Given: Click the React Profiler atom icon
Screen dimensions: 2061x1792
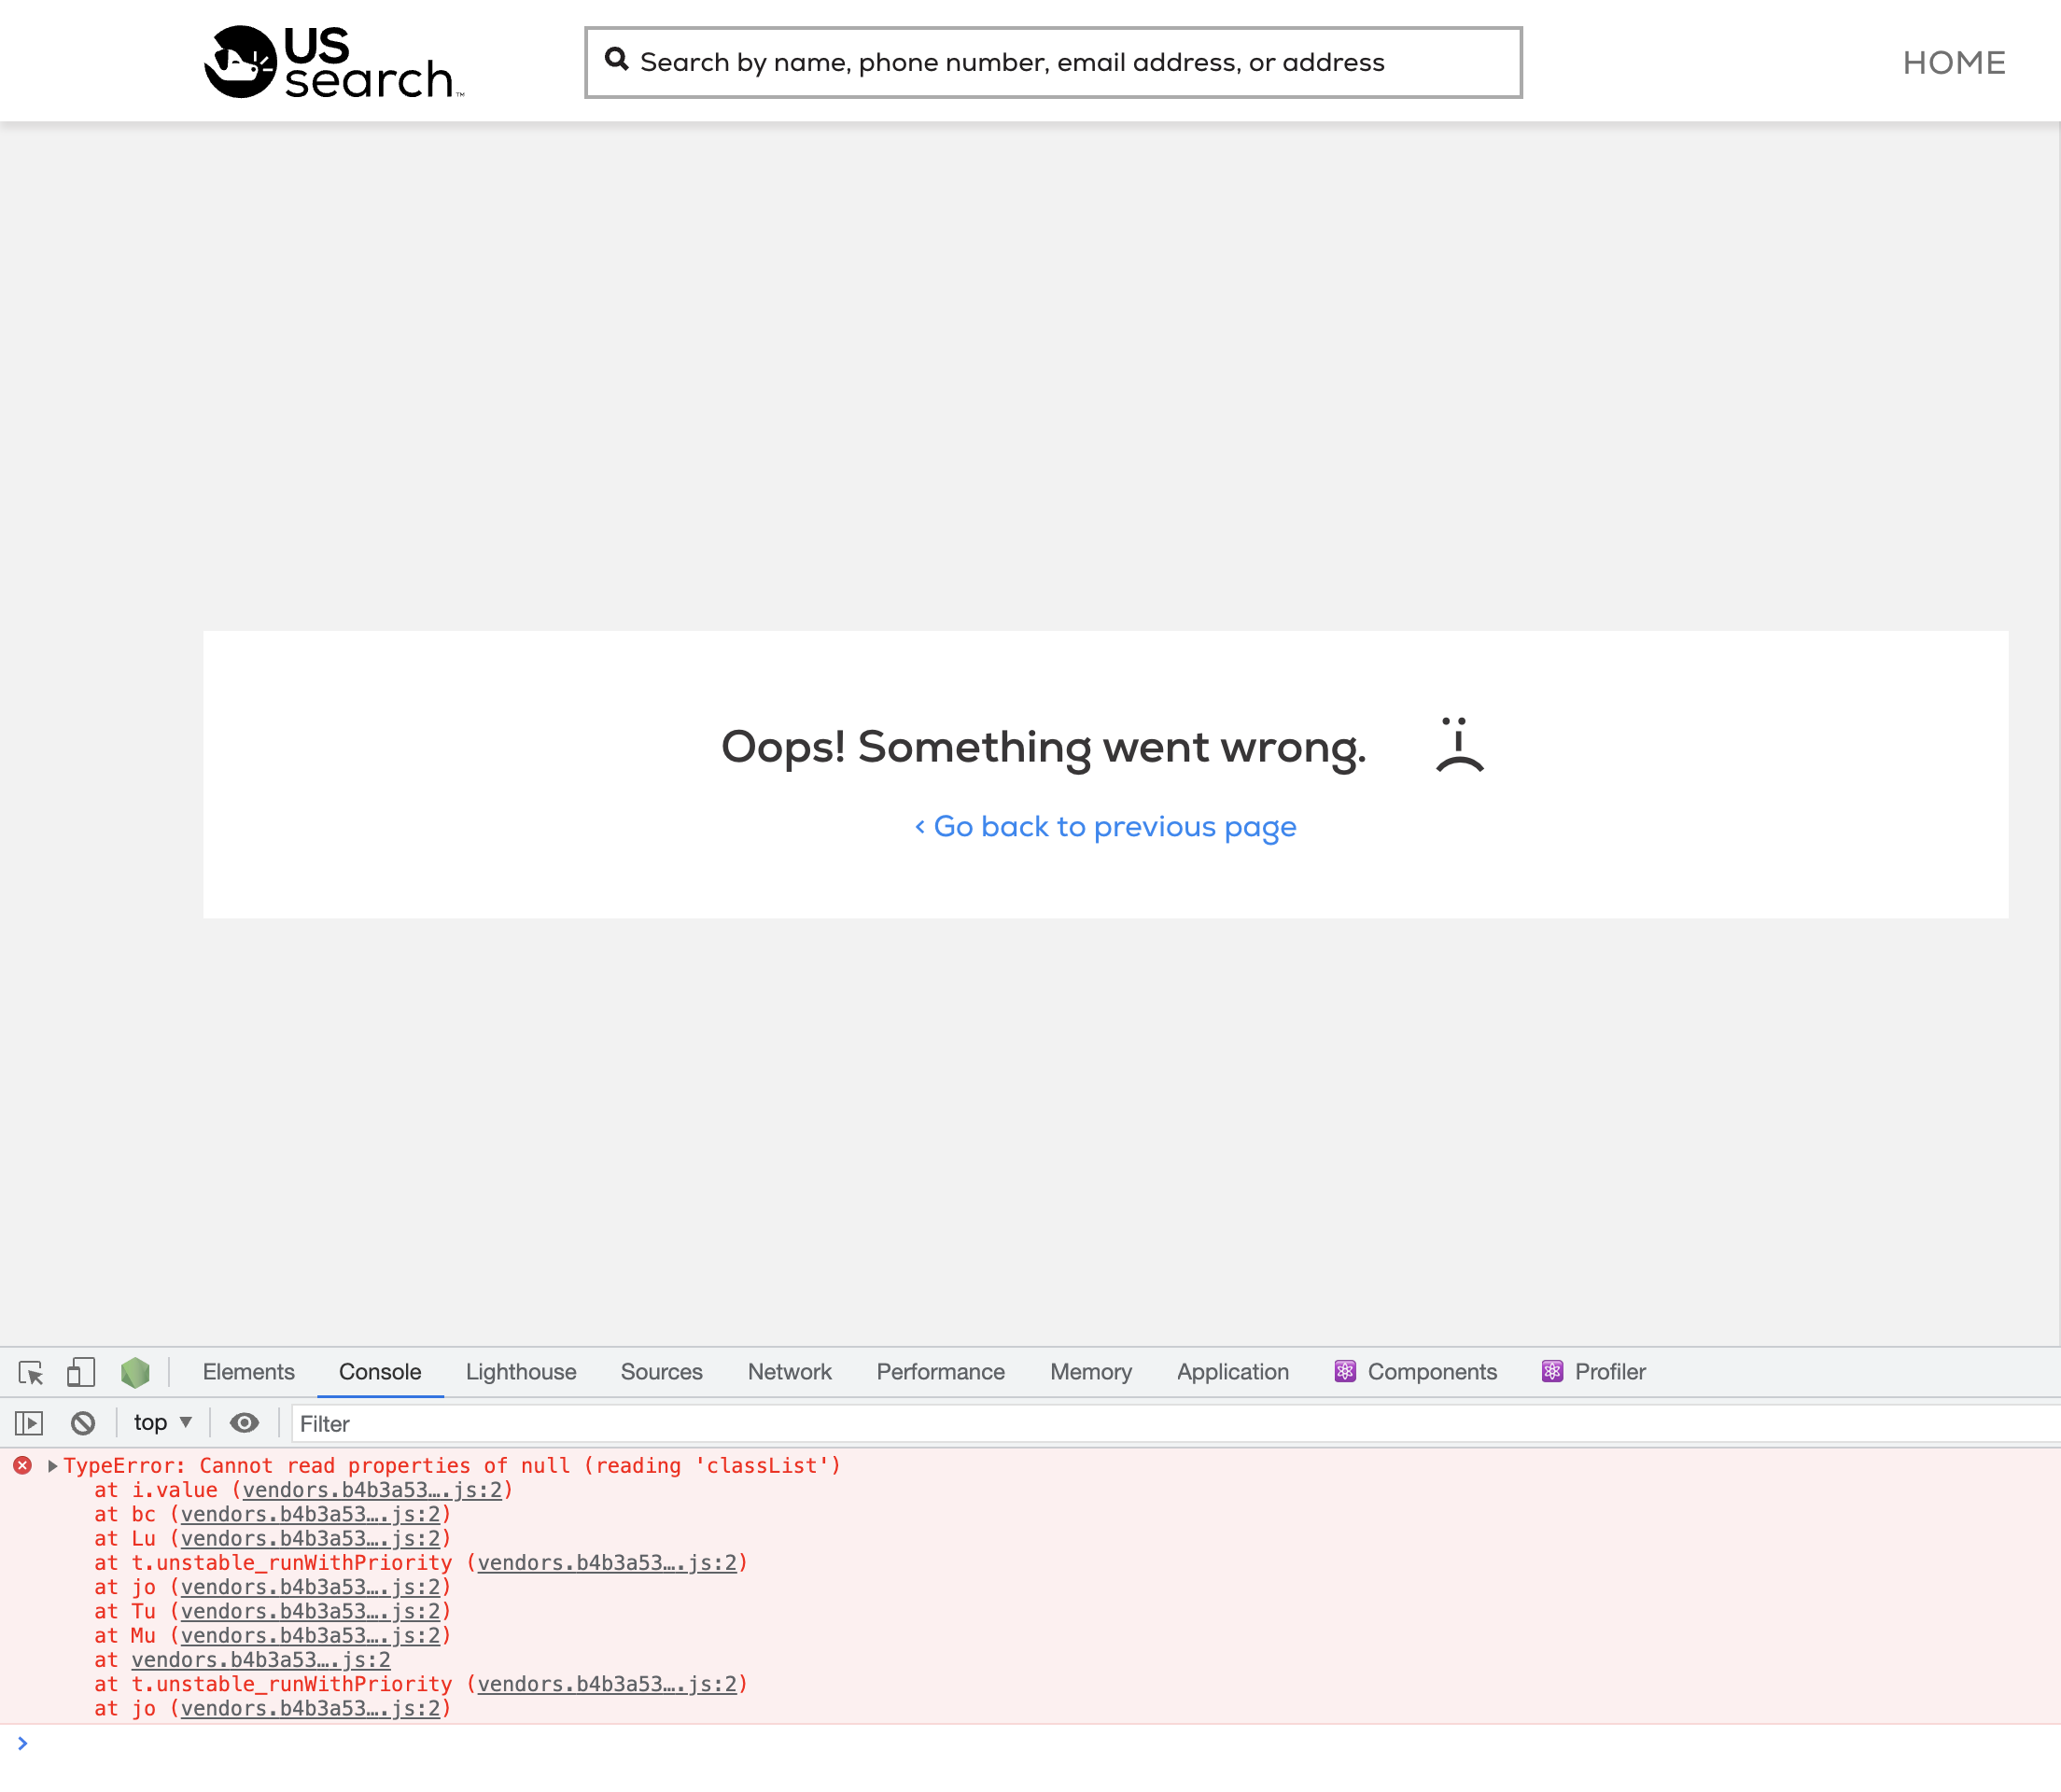Looking at the screenshot, I should tap(1552, 1371).
